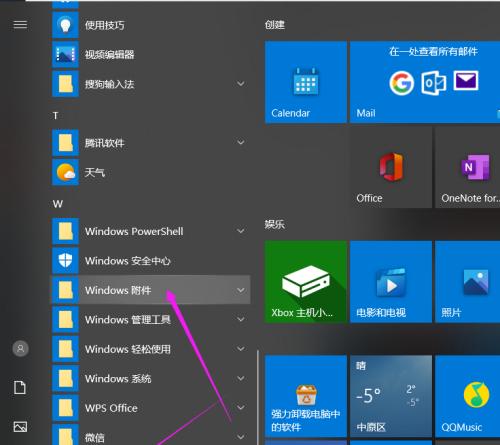The image size is (500, 445).
Task: Expand the Windows 附件 folder
Action: pos(151,290)
